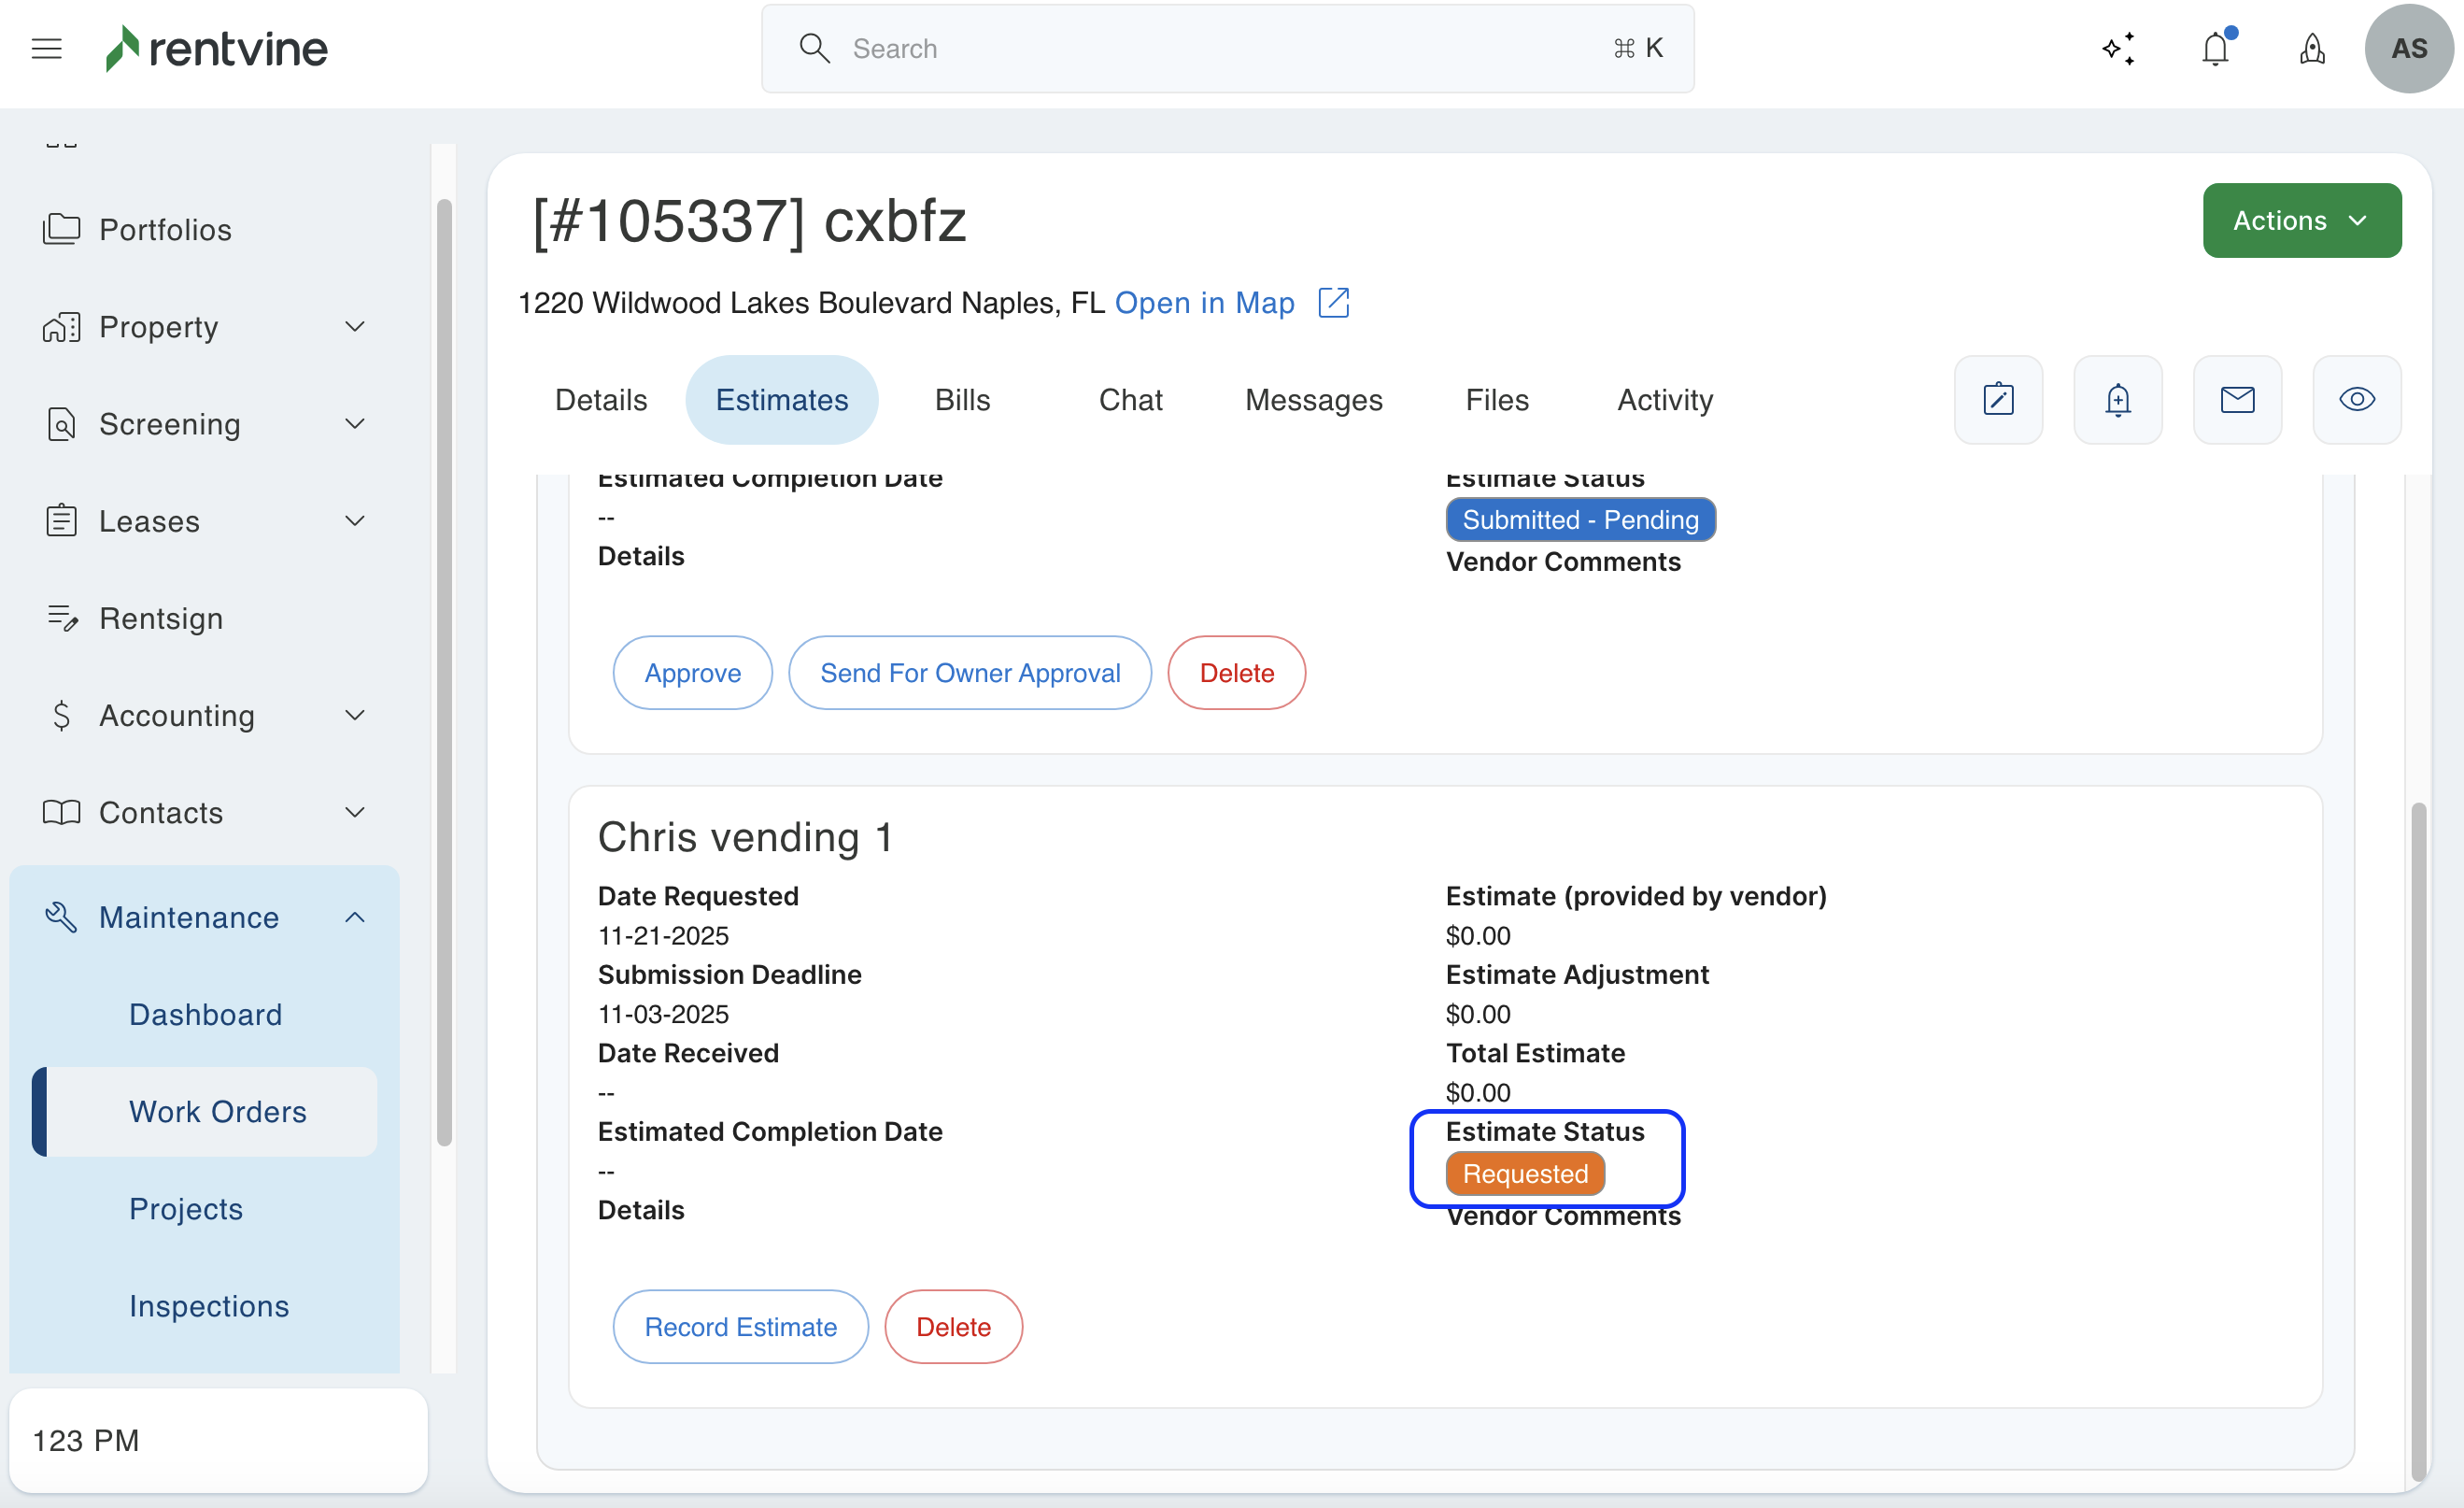The height and width of the screenshot is (1508, 2464).
Task: Open the notifications bell
Action: [x=2215, y=48]
